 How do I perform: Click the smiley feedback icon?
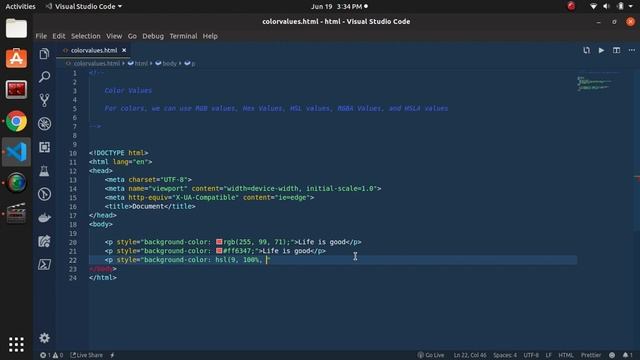tap(612, 355)
